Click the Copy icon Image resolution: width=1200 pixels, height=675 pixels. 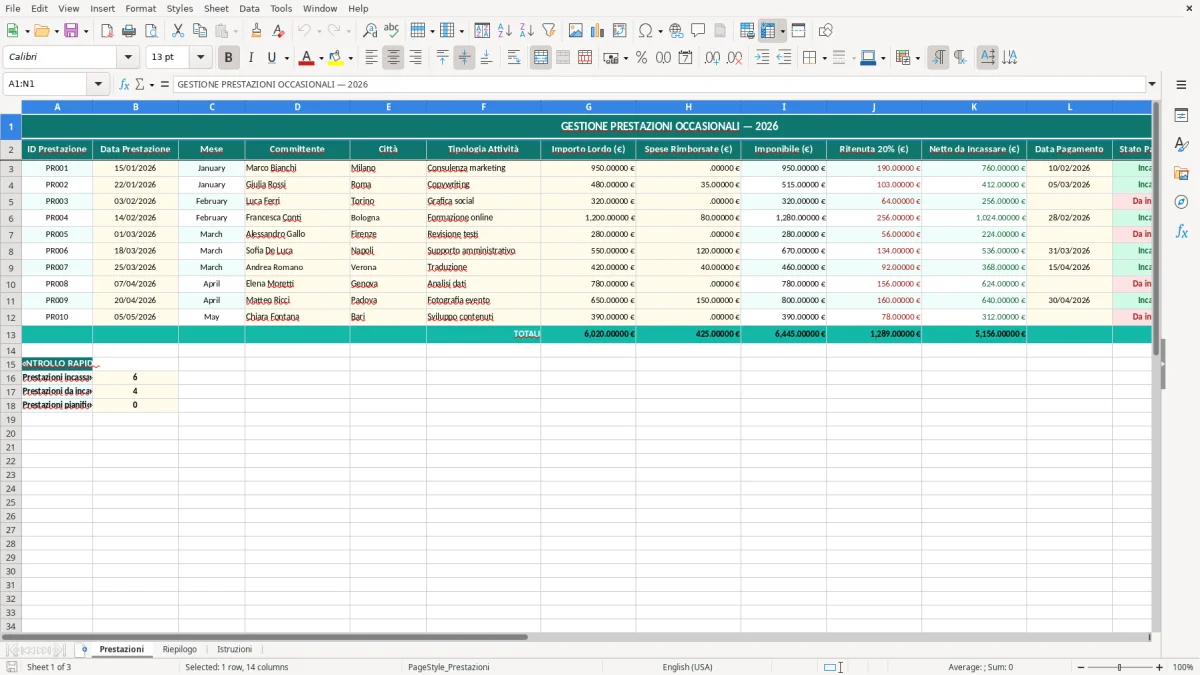pos(200,31)
